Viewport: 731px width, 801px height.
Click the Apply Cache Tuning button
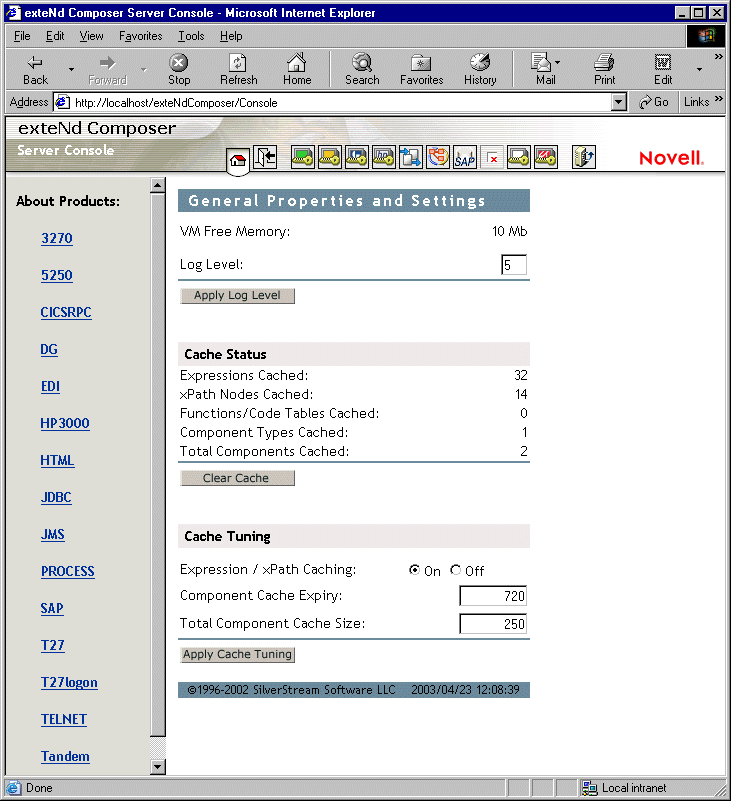pyautogui.click(x=238, y=654)
